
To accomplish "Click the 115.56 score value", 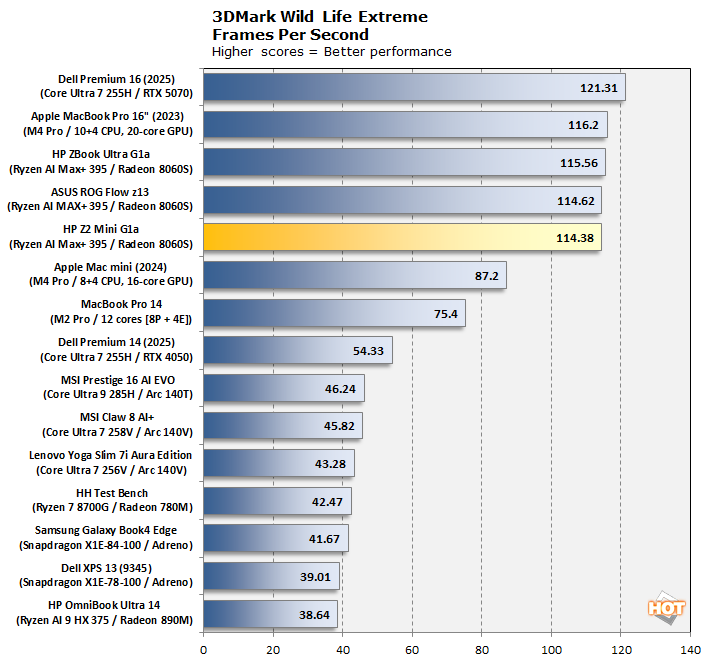I will click(579, 163).
